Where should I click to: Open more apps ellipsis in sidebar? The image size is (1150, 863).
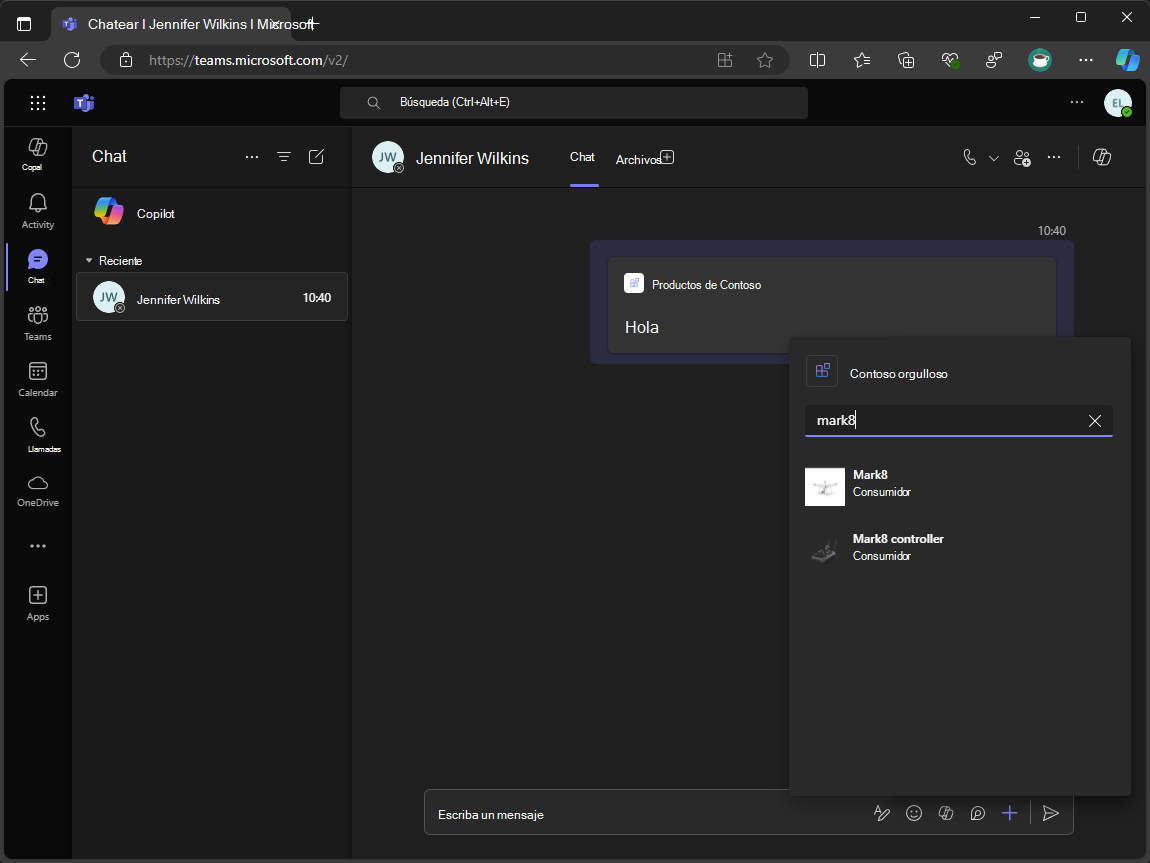point(37,546)
